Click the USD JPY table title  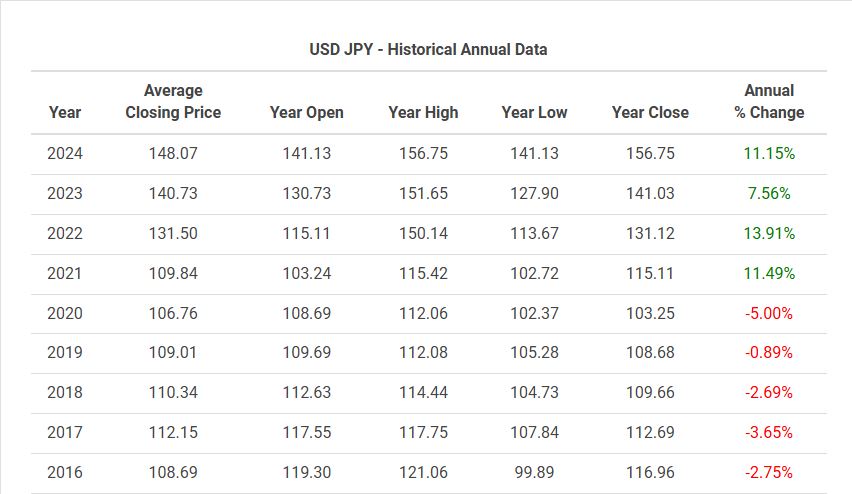coord(428,49)
